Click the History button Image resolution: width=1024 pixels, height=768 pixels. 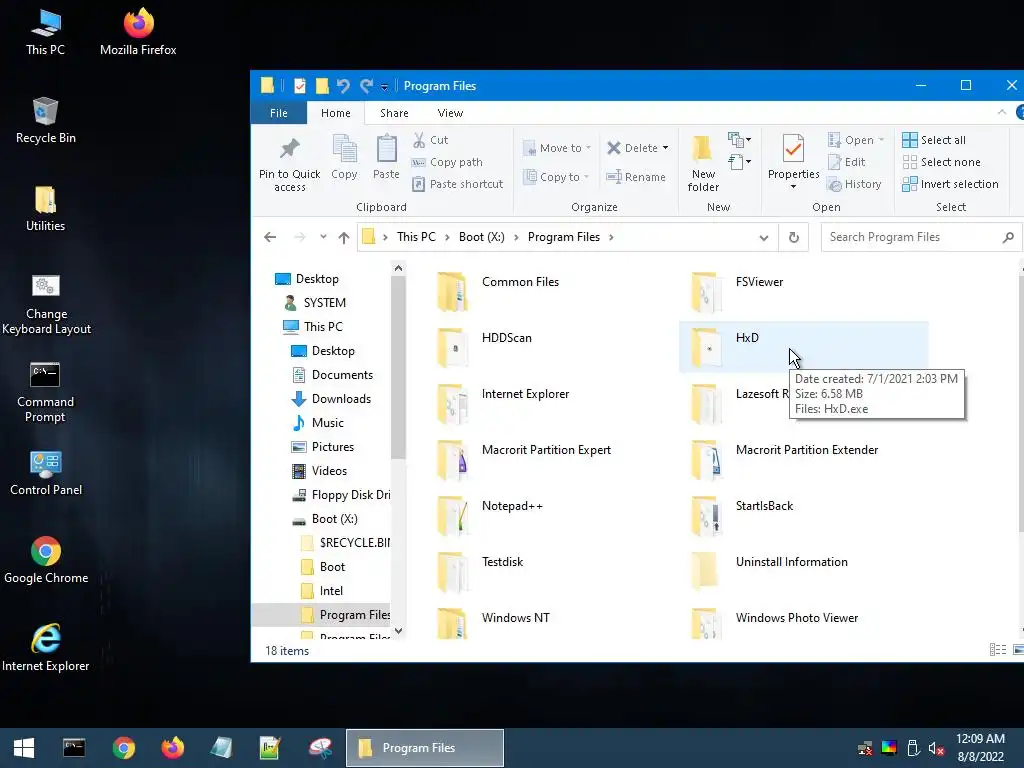coord(854,184)
